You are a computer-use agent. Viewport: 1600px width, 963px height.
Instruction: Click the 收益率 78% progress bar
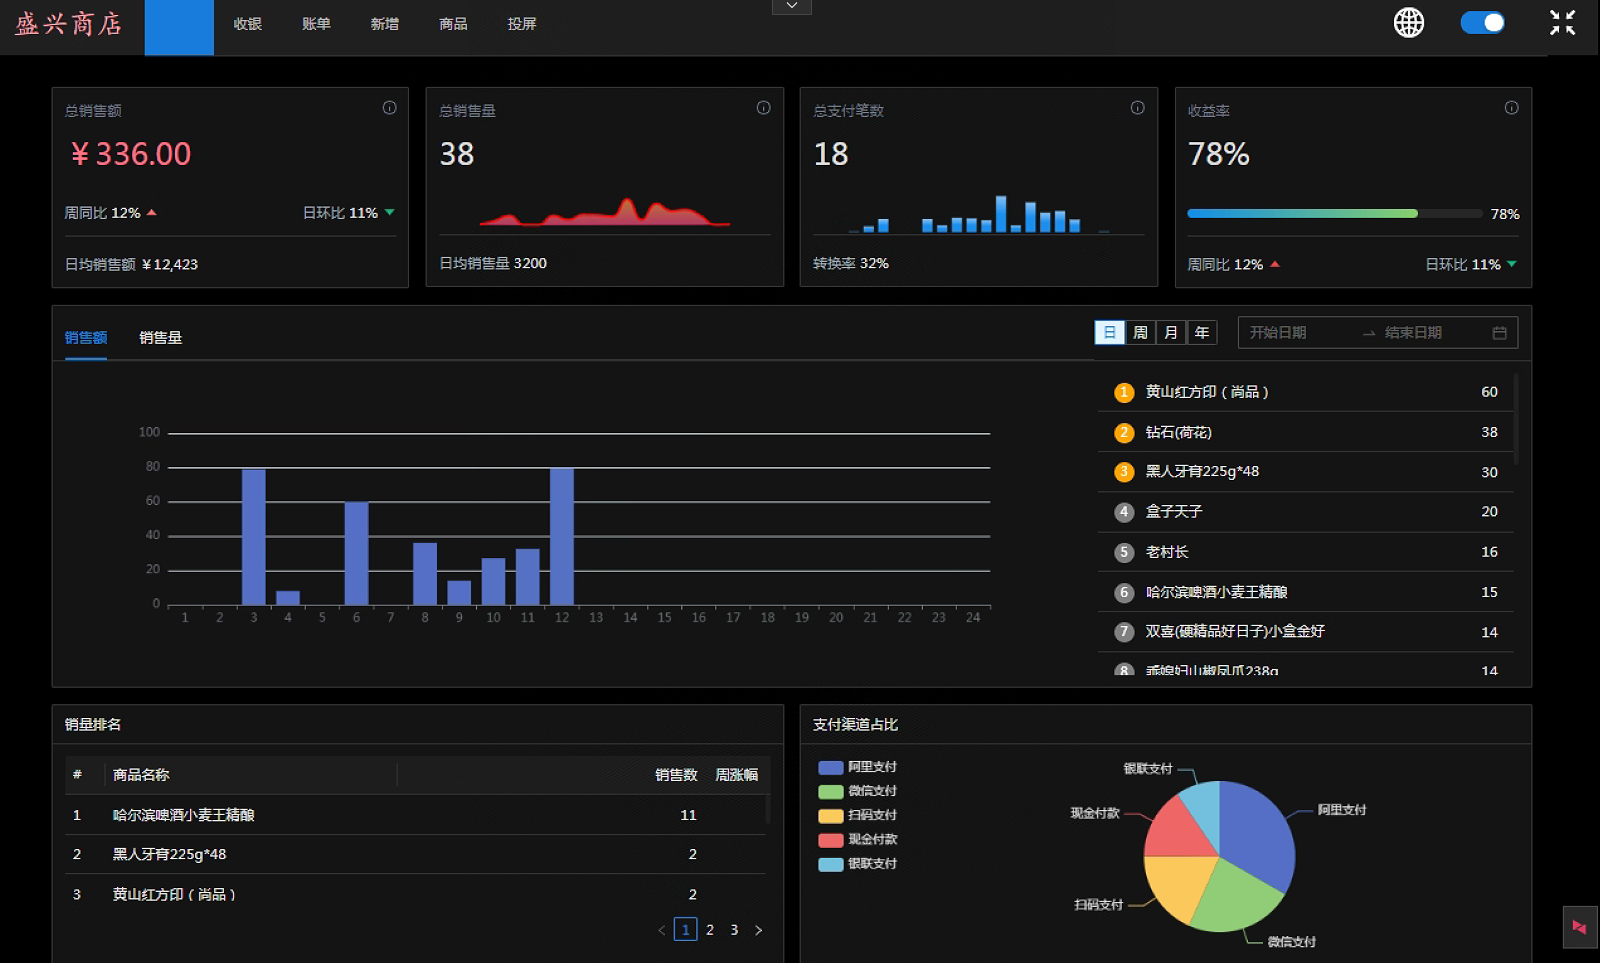1334,213
